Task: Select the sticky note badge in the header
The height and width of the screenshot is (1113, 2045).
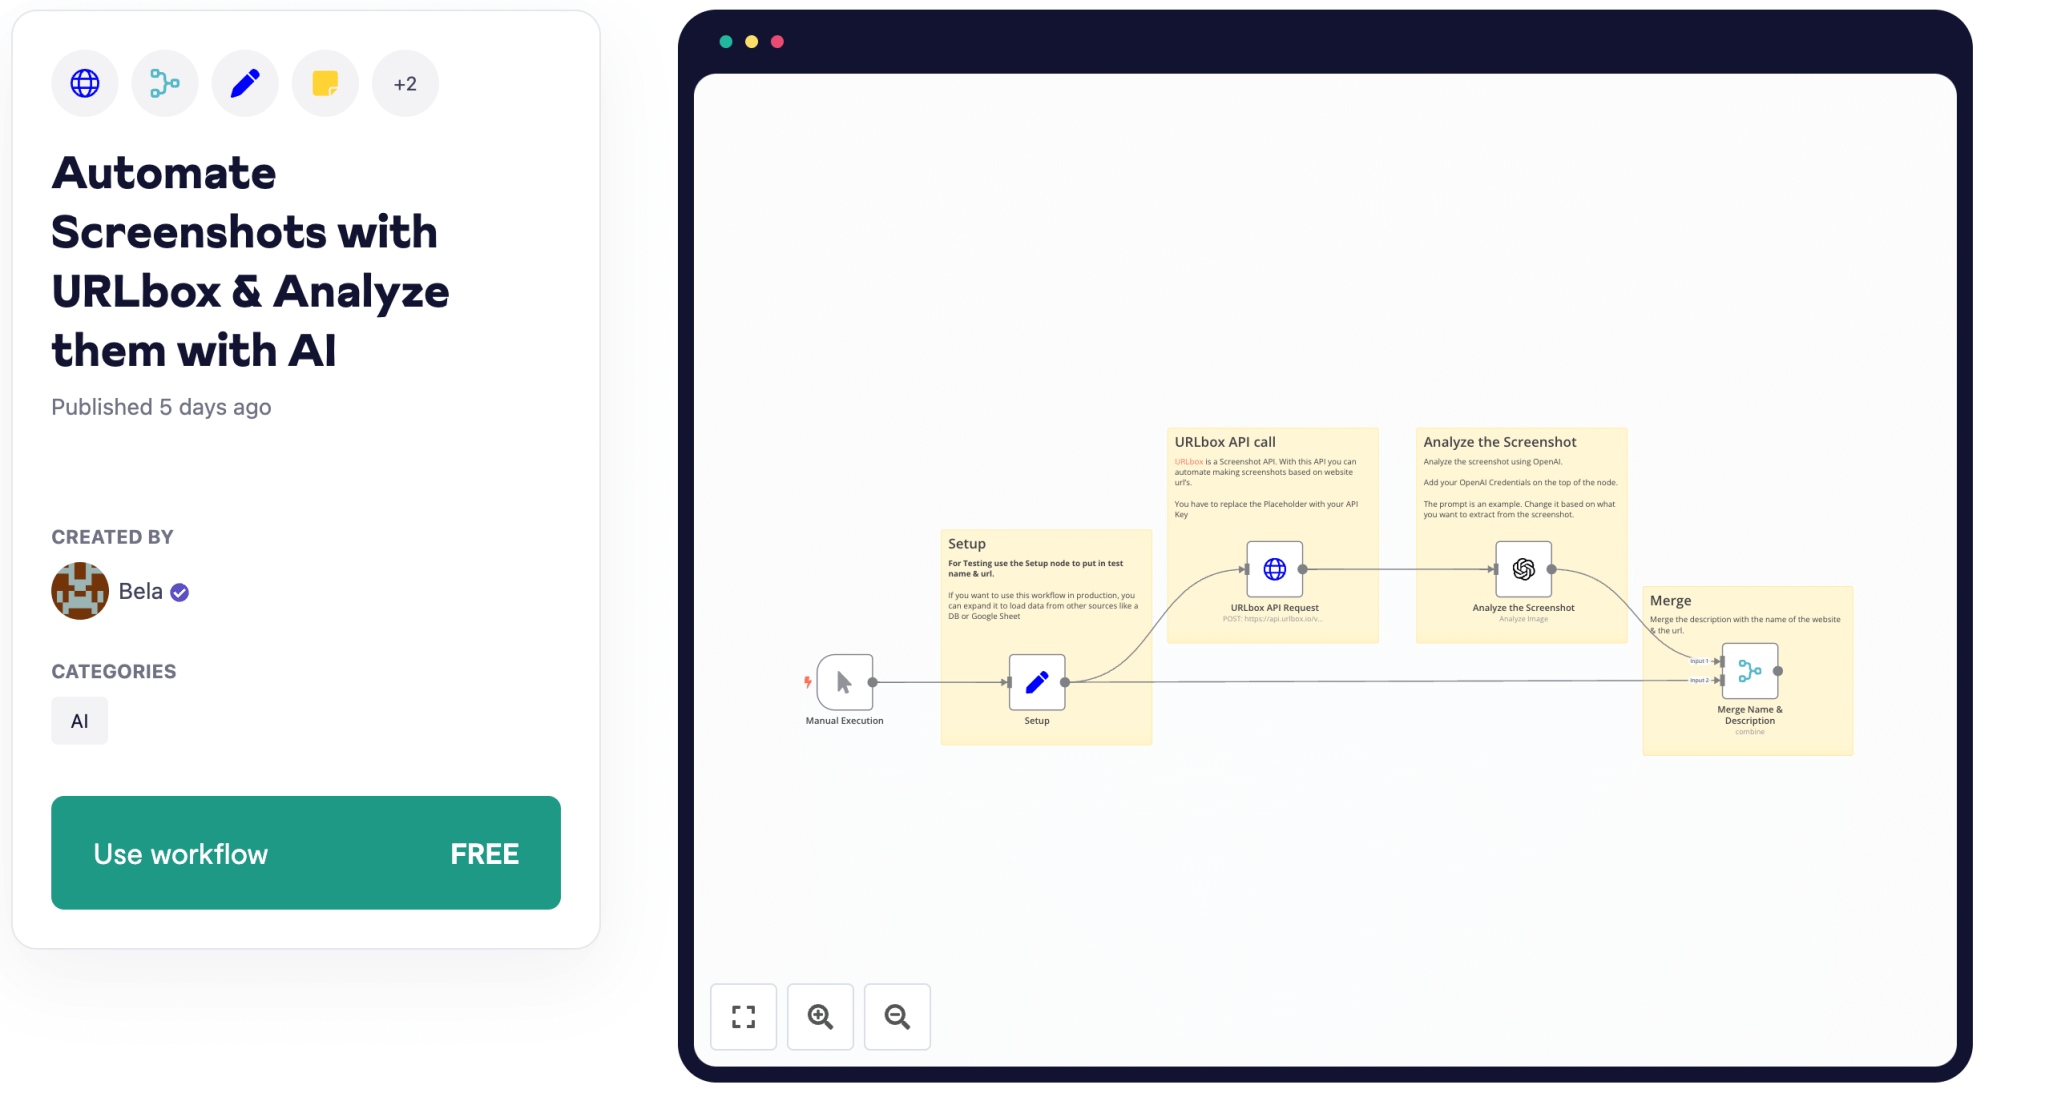Action: [x=324, y=83]
